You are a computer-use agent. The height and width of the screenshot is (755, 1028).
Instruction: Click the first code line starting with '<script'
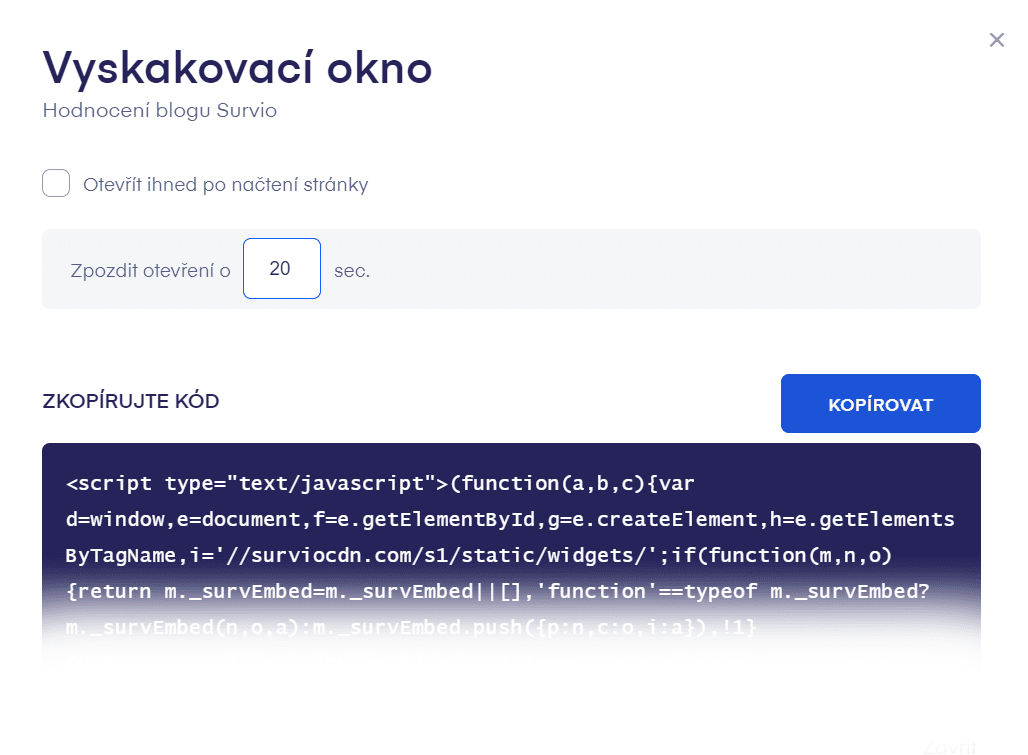(380, 484)
